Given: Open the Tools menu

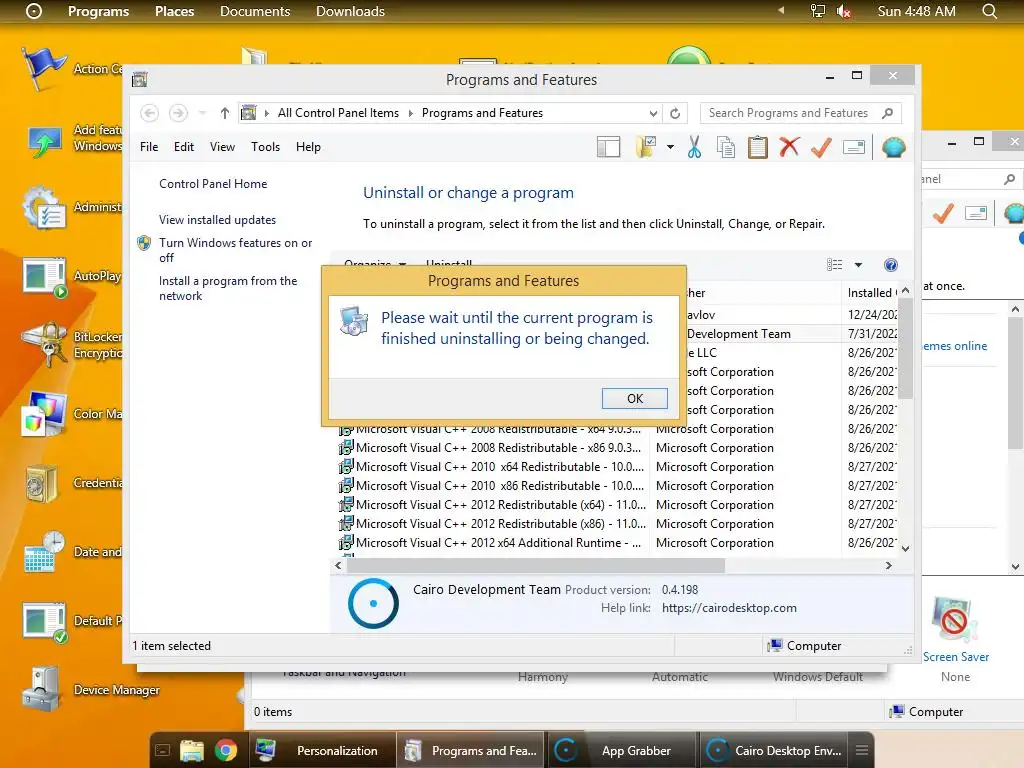Looking at the screenshot, I should (265, 147).
